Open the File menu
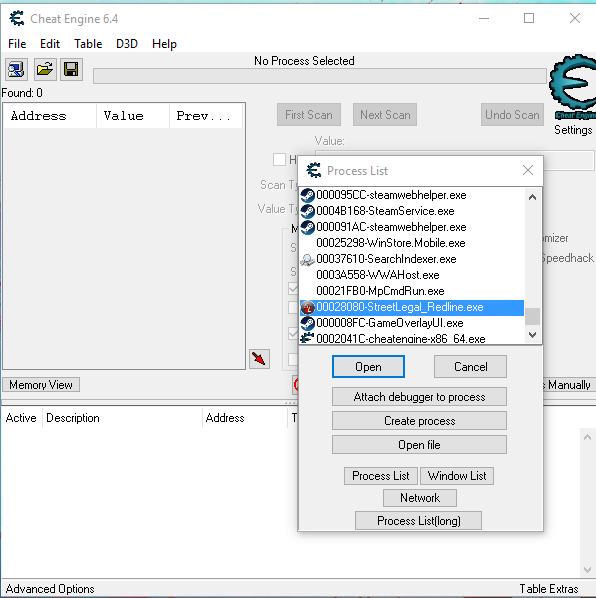Viewport: 596px width, 598px height. click(17, 44)
